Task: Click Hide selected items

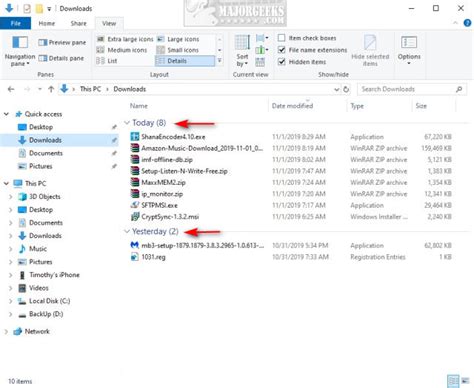Action: coord(370,51)
